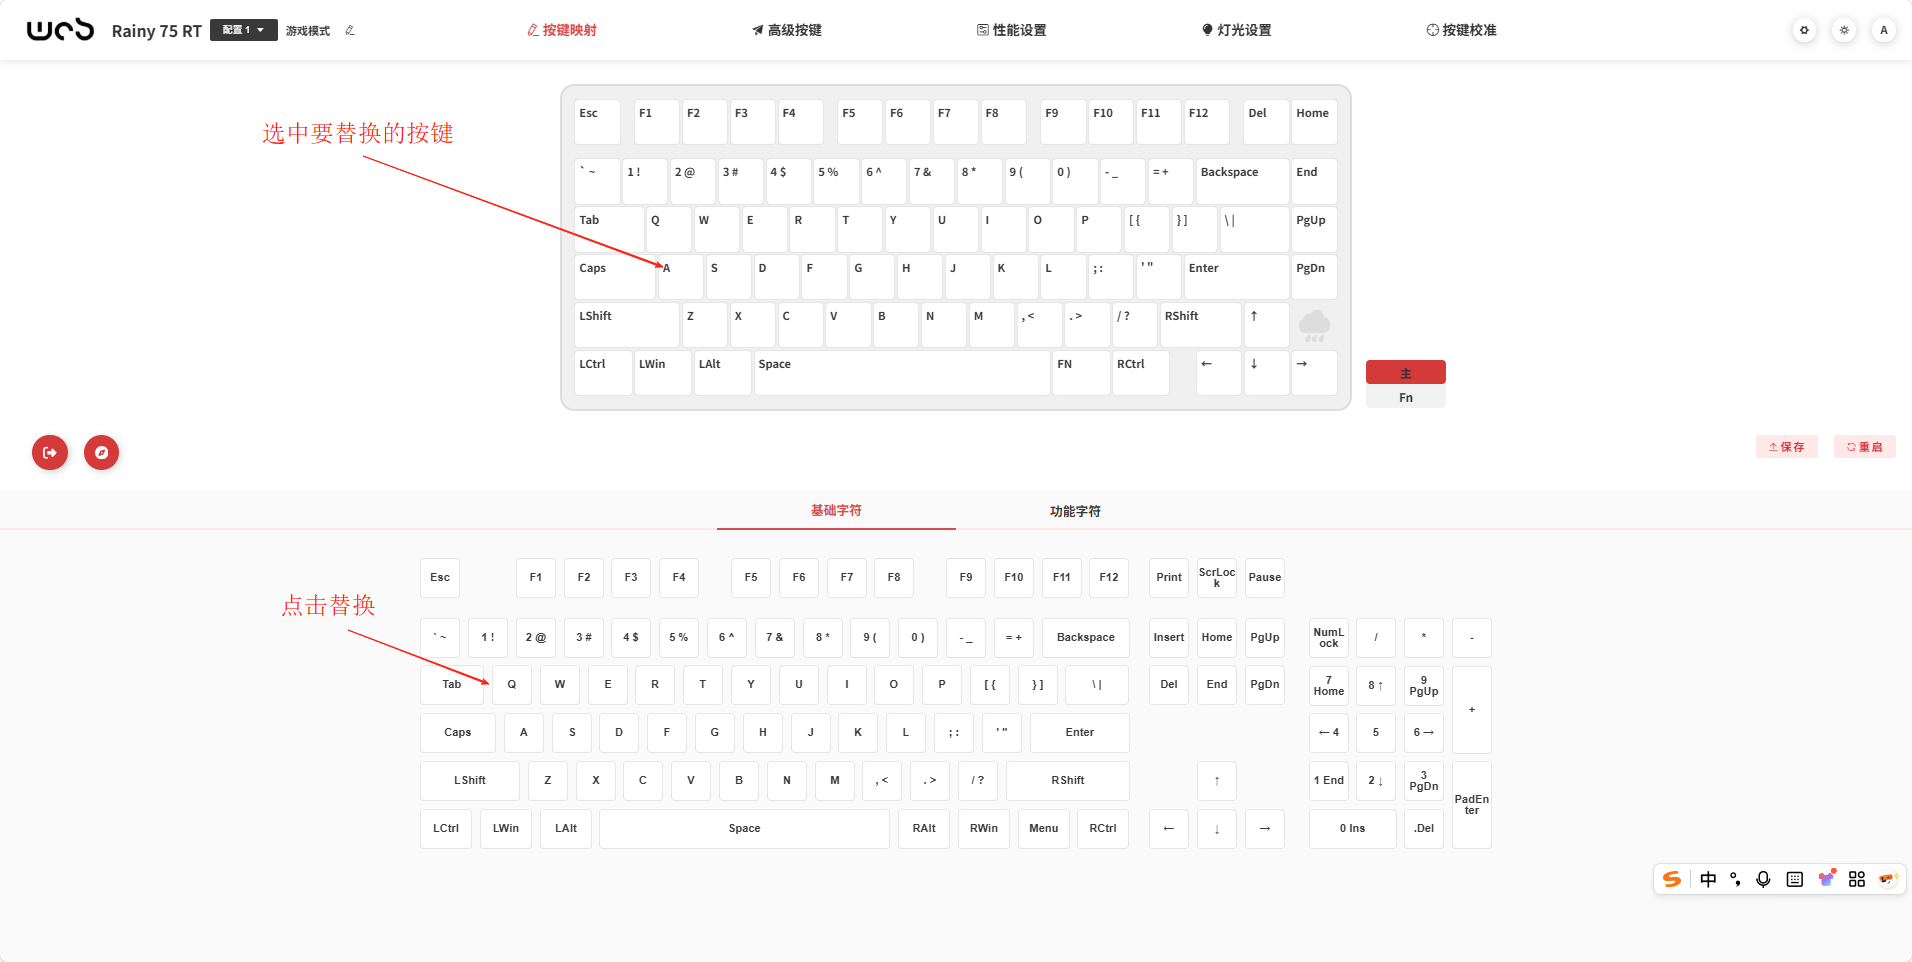Choose numpad 9 PgUp key
The width and height of the screenshot is (1912, 962).
[x=1424, y=685]
